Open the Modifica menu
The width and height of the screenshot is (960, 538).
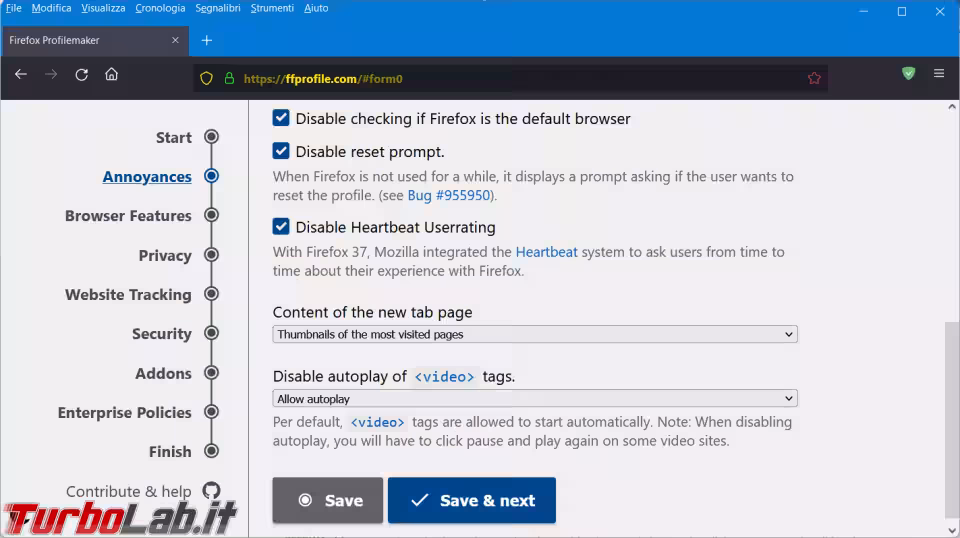coord(51,8)
